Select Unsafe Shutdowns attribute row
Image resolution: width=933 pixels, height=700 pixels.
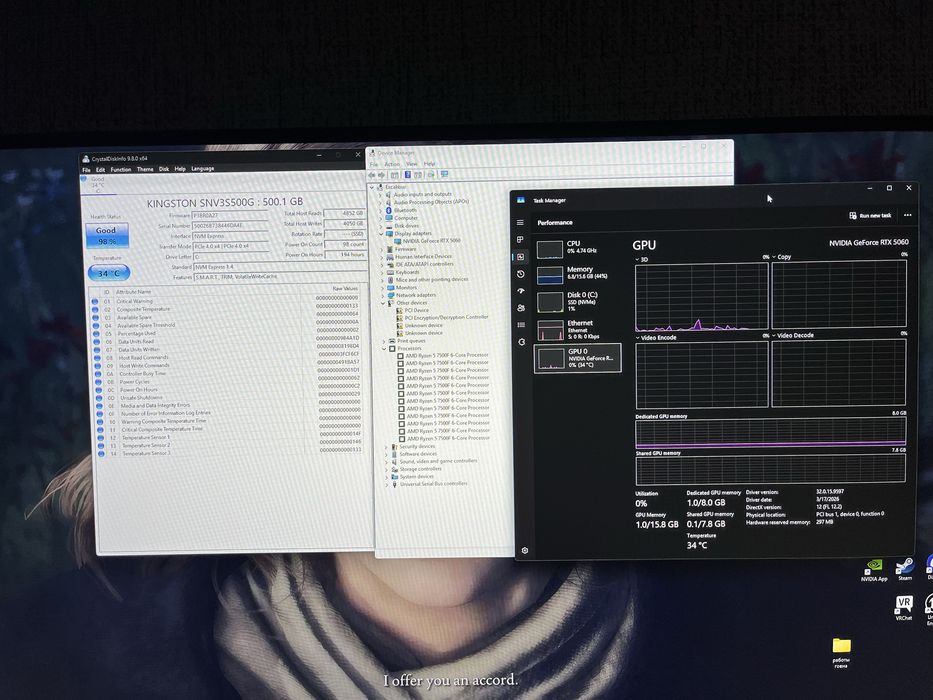pos(228,398)
